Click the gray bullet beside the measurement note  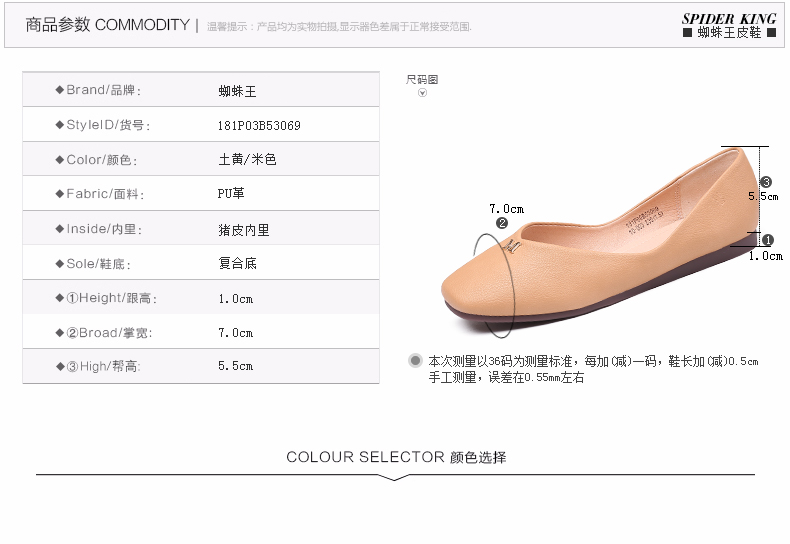(x=415, y=360)
